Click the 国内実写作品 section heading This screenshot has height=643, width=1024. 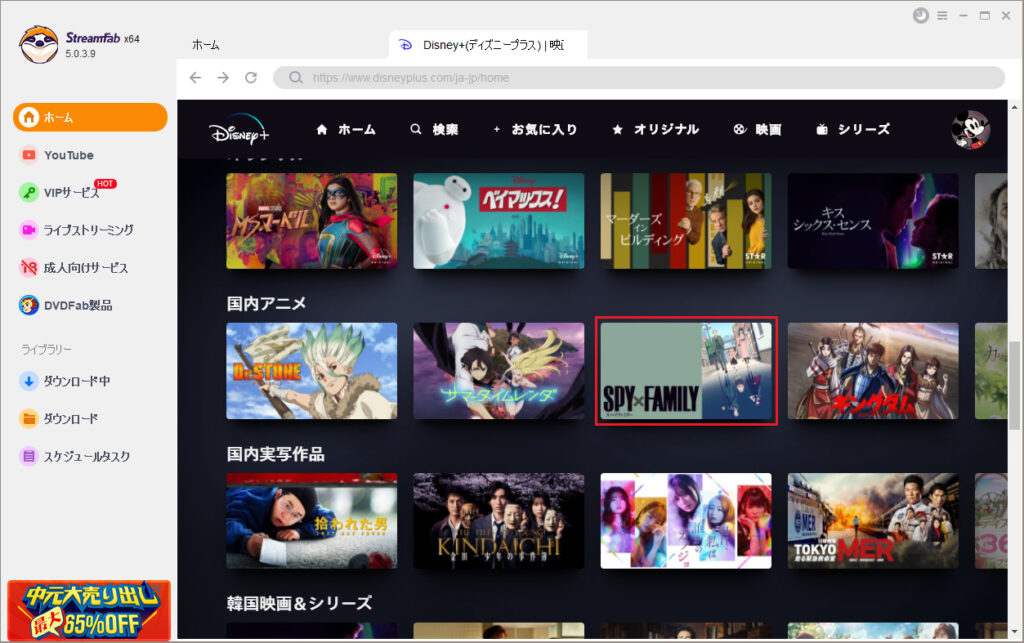[276, 454]
